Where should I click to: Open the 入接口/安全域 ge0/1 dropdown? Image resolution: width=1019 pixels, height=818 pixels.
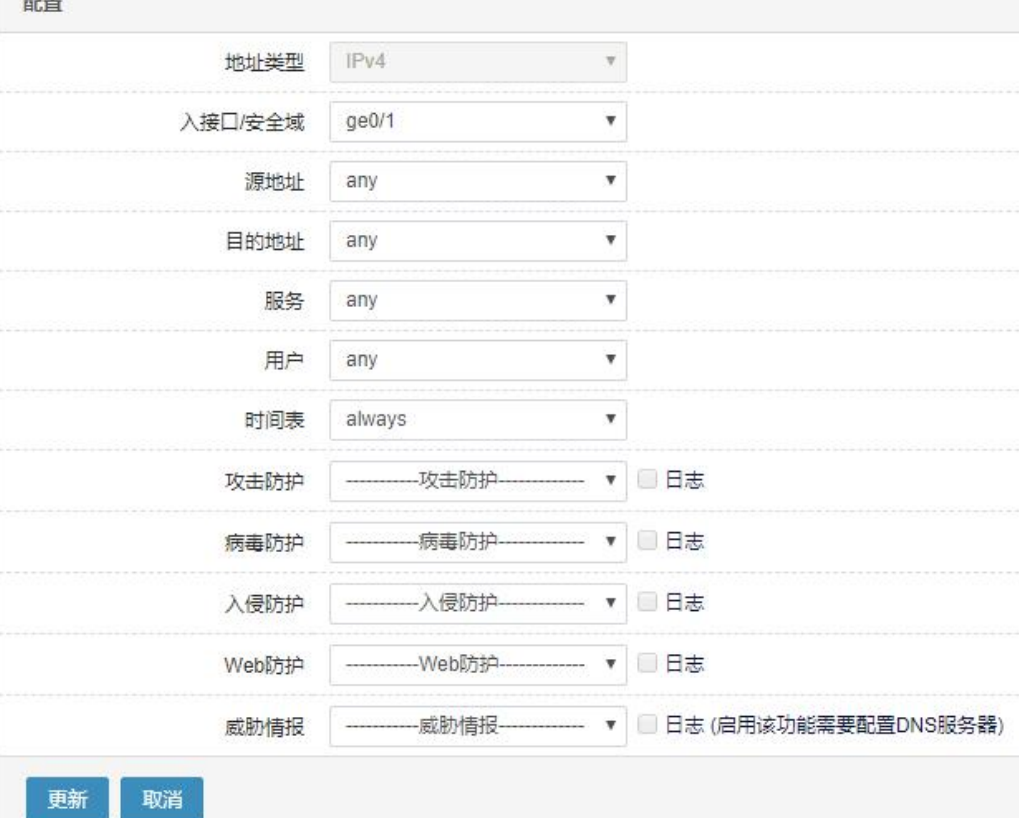[478, 121]
